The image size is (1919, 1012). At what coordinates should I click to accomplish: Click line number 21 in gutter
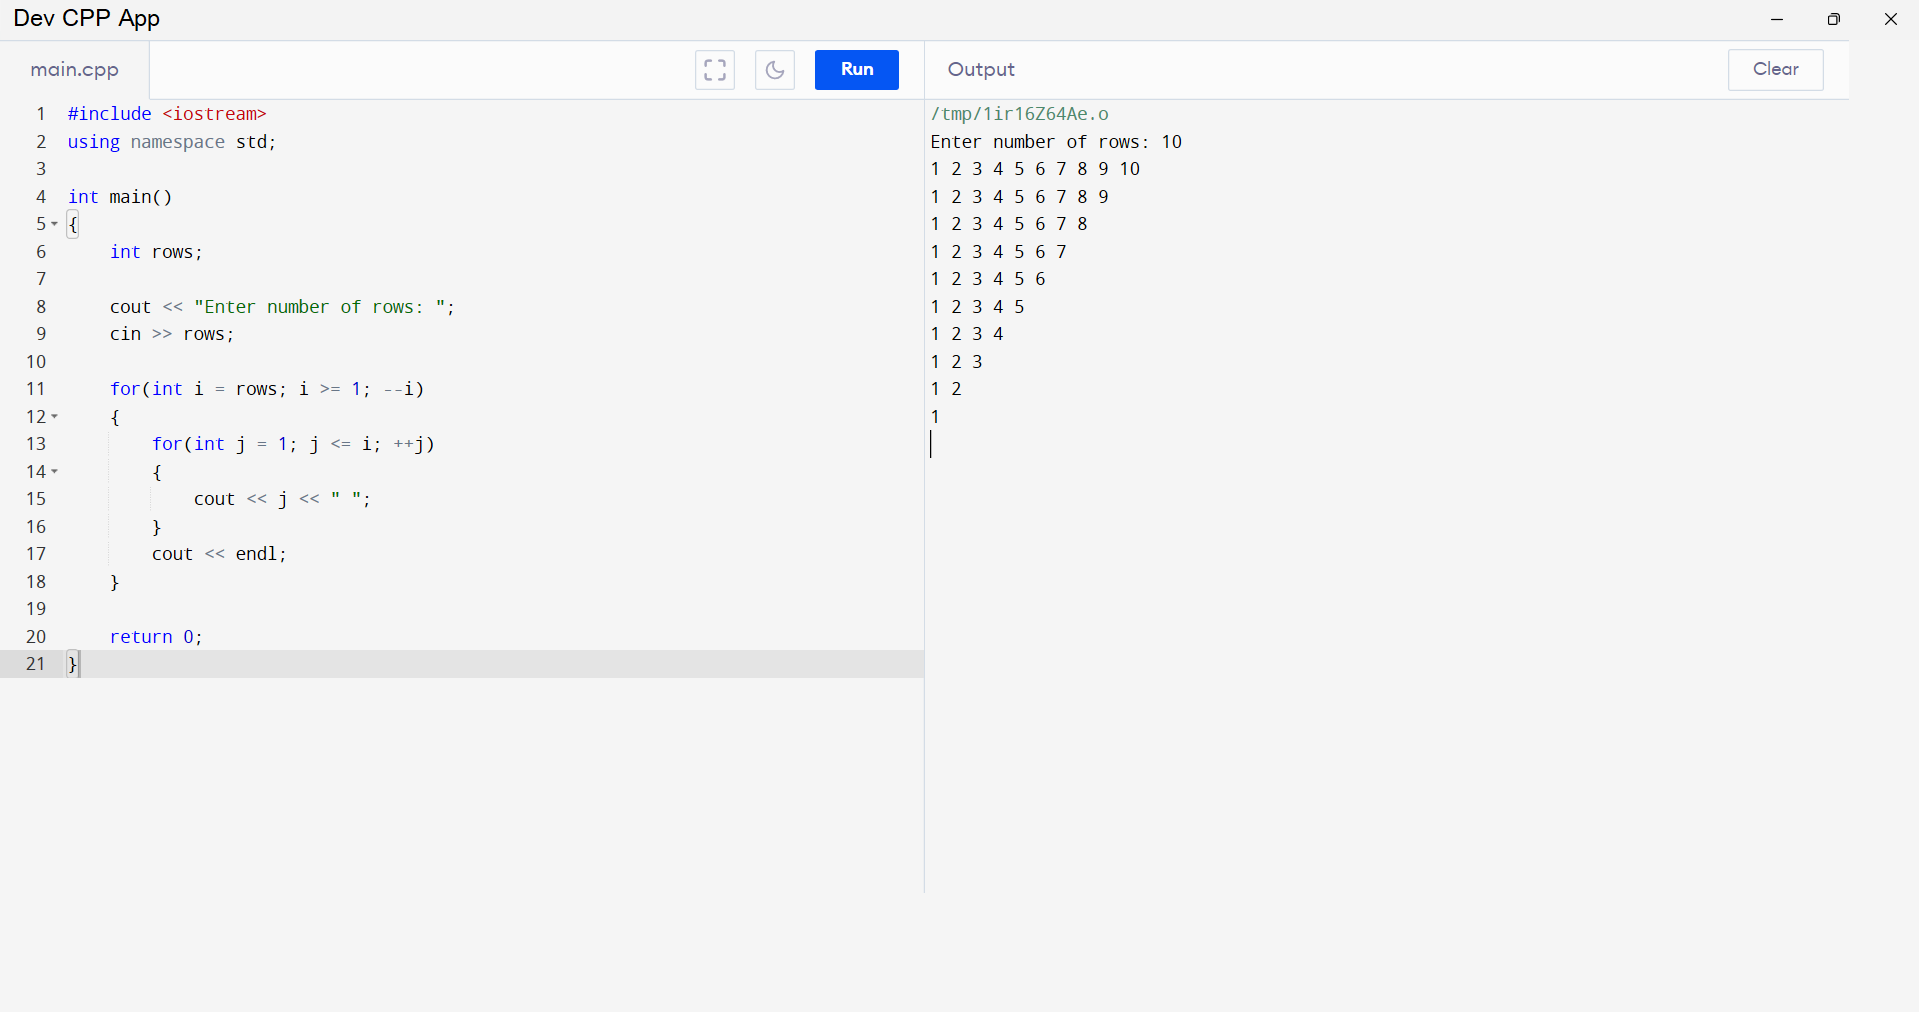36,664
